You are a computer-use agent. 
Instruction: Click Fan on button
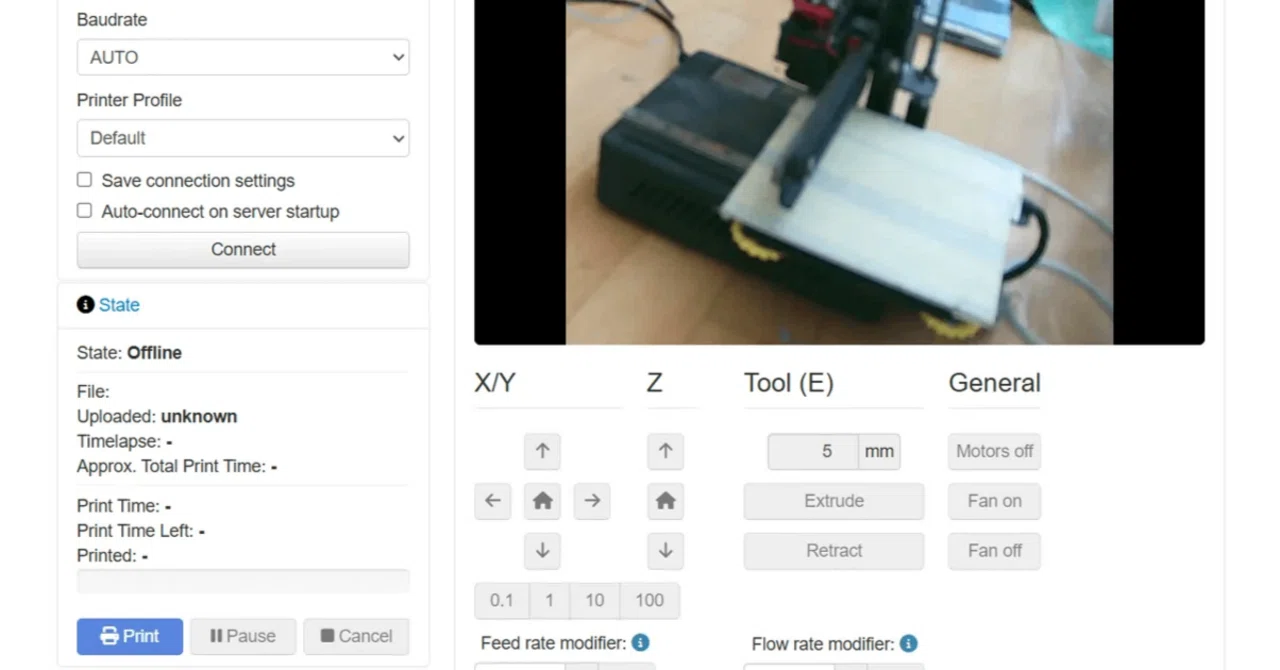pos(994,501)
